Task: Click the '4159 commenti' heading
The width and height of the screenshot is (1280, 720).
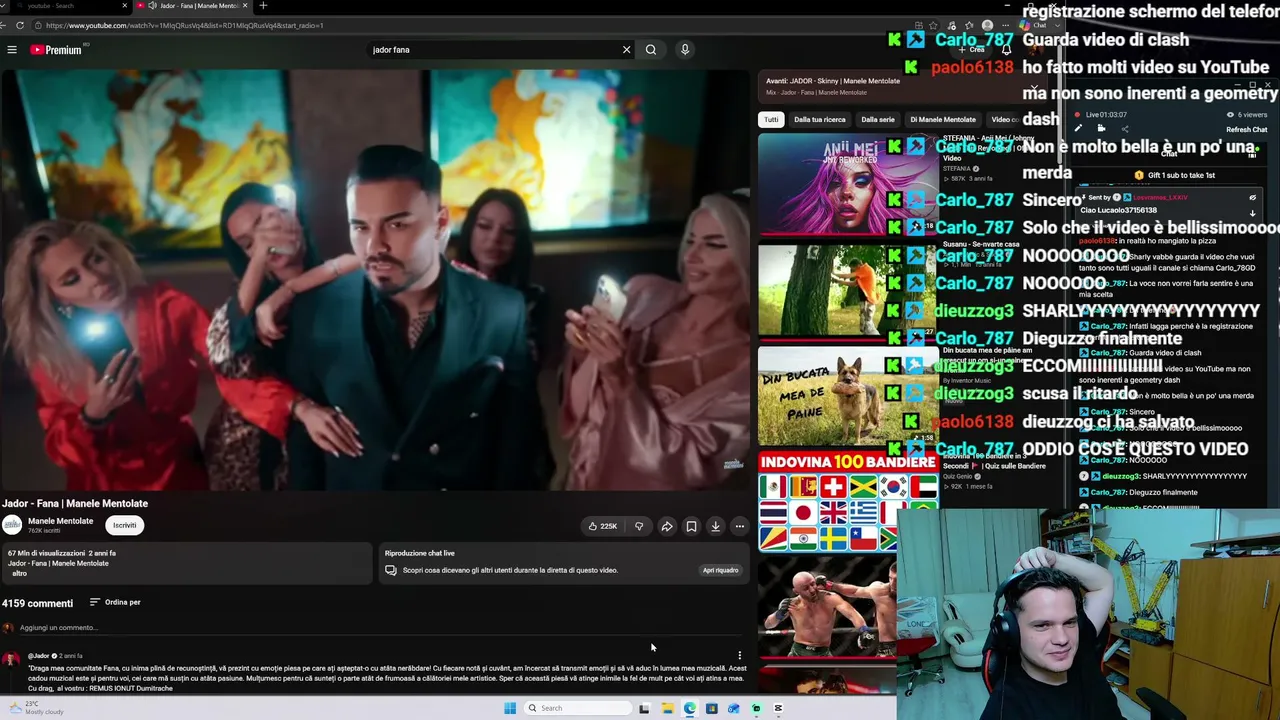Action: 37,603
